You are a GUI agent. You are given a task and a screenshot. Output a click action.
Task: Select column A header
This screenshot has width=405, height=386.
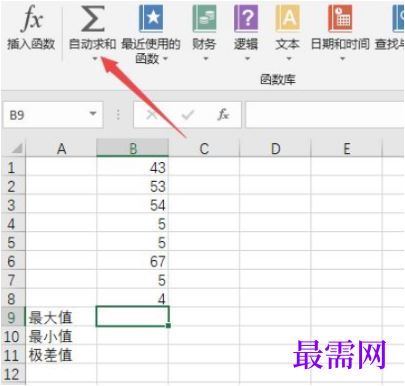tap(61, 148)
